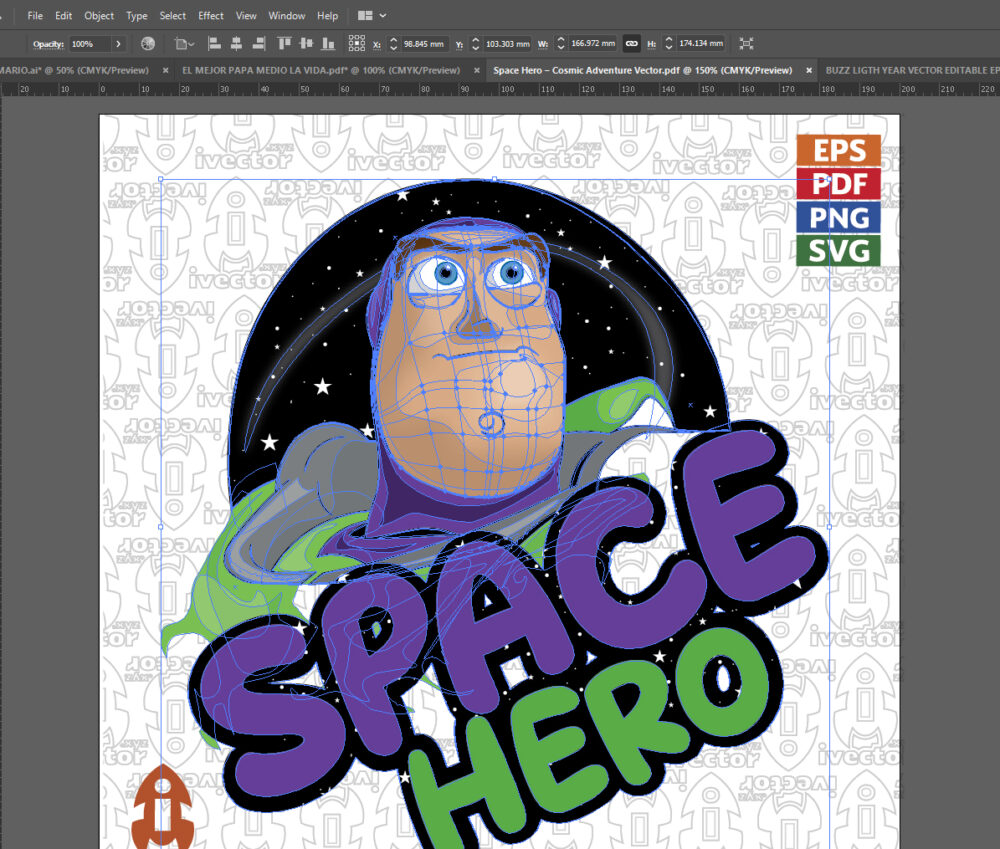Click the orange rocket logo on artboard
The width and height of the screenshot is (1000, 849).
pyautogui.click(x=163, y=806)
